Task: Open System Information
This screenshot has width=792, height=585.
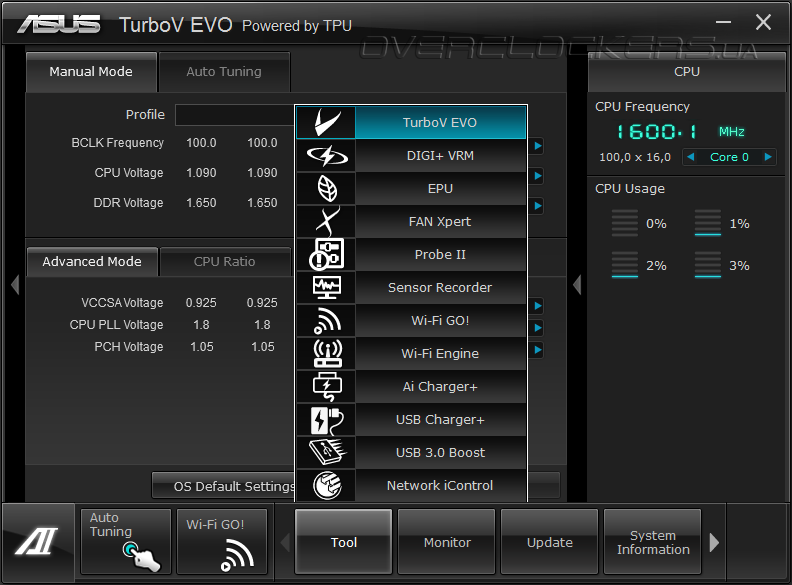Action: pyautogui.click(x=653, y=542)
